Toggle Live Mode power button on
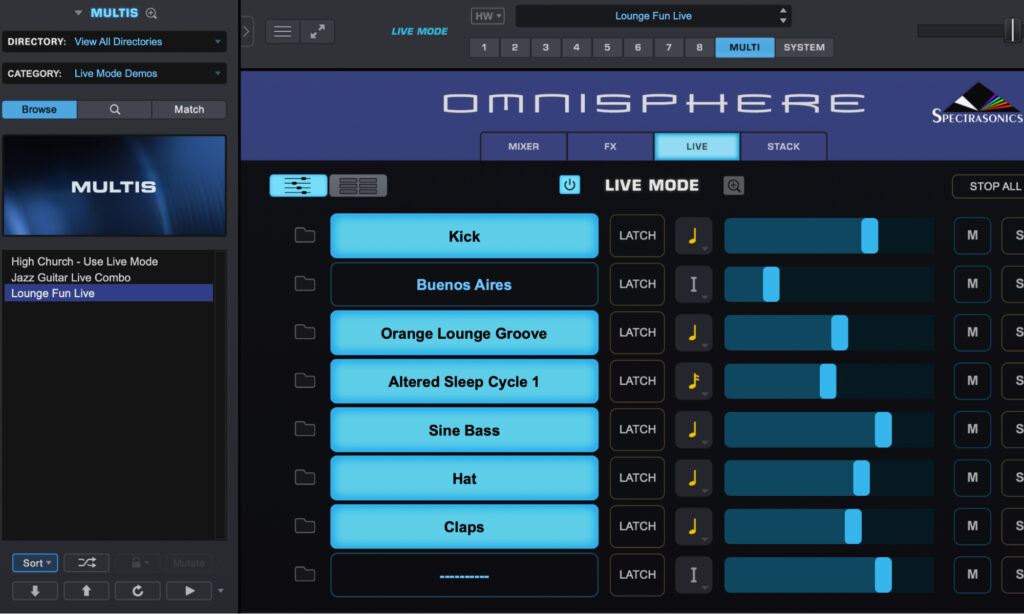This screenshot has width=1024, height=614. coord(569,185)
